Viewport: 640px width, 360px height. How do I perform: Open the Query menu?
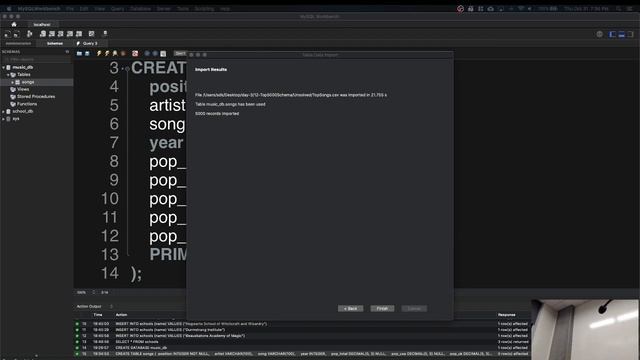117,9
